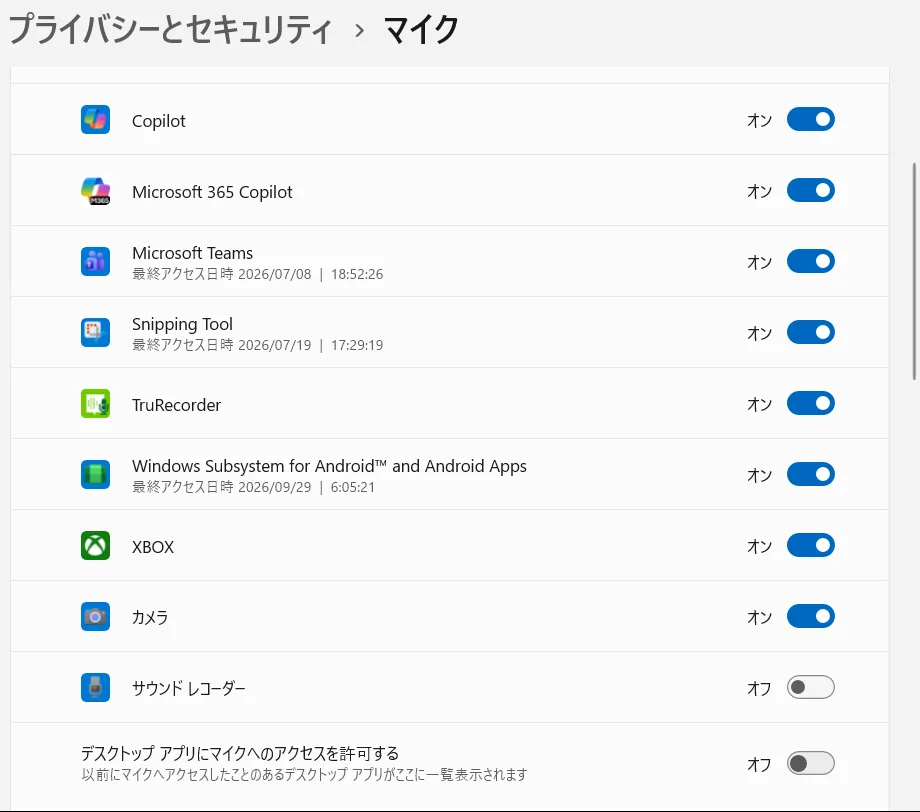Click Android last access 2026/09/29 text
The width and height of the screenshot is (920, 812).
[253, 487]
